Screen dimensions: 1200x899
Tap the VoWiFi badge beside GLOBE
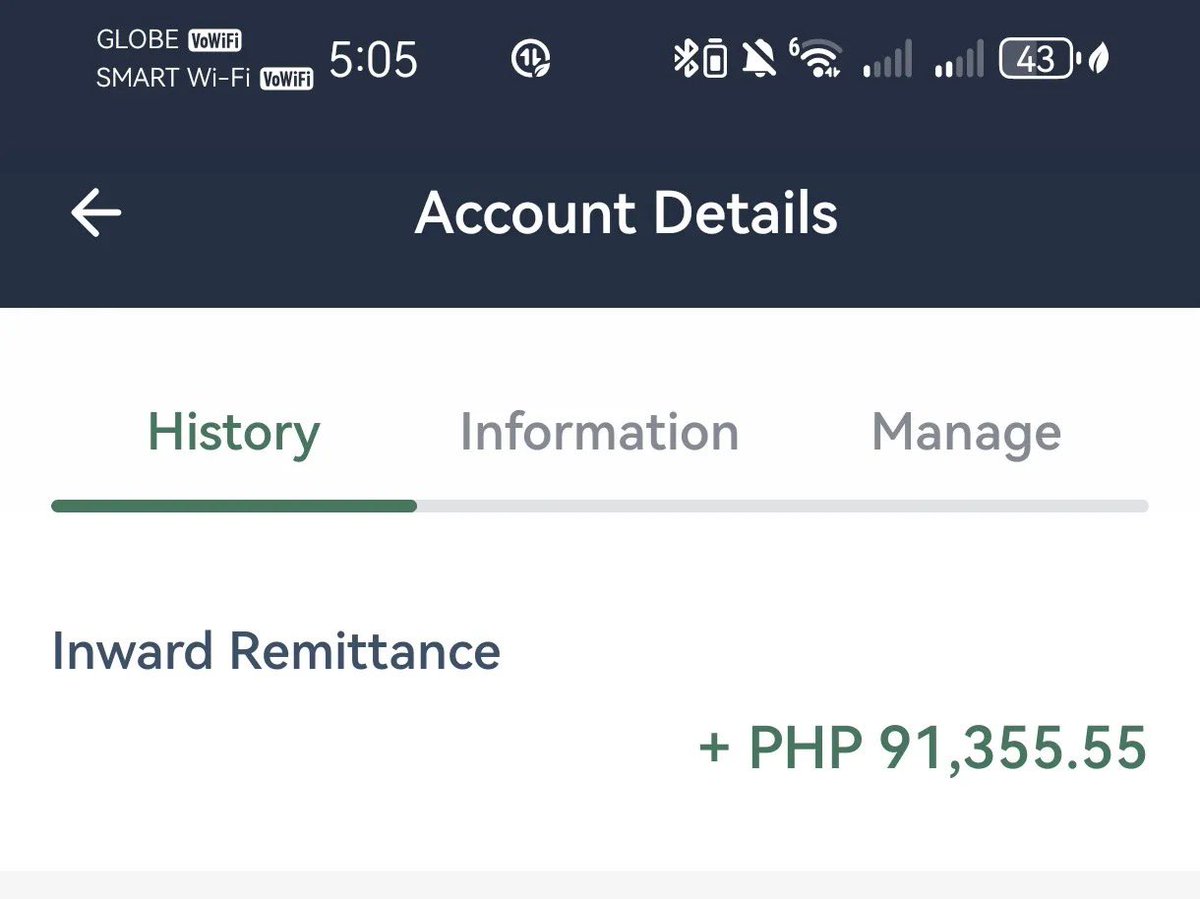215,40
